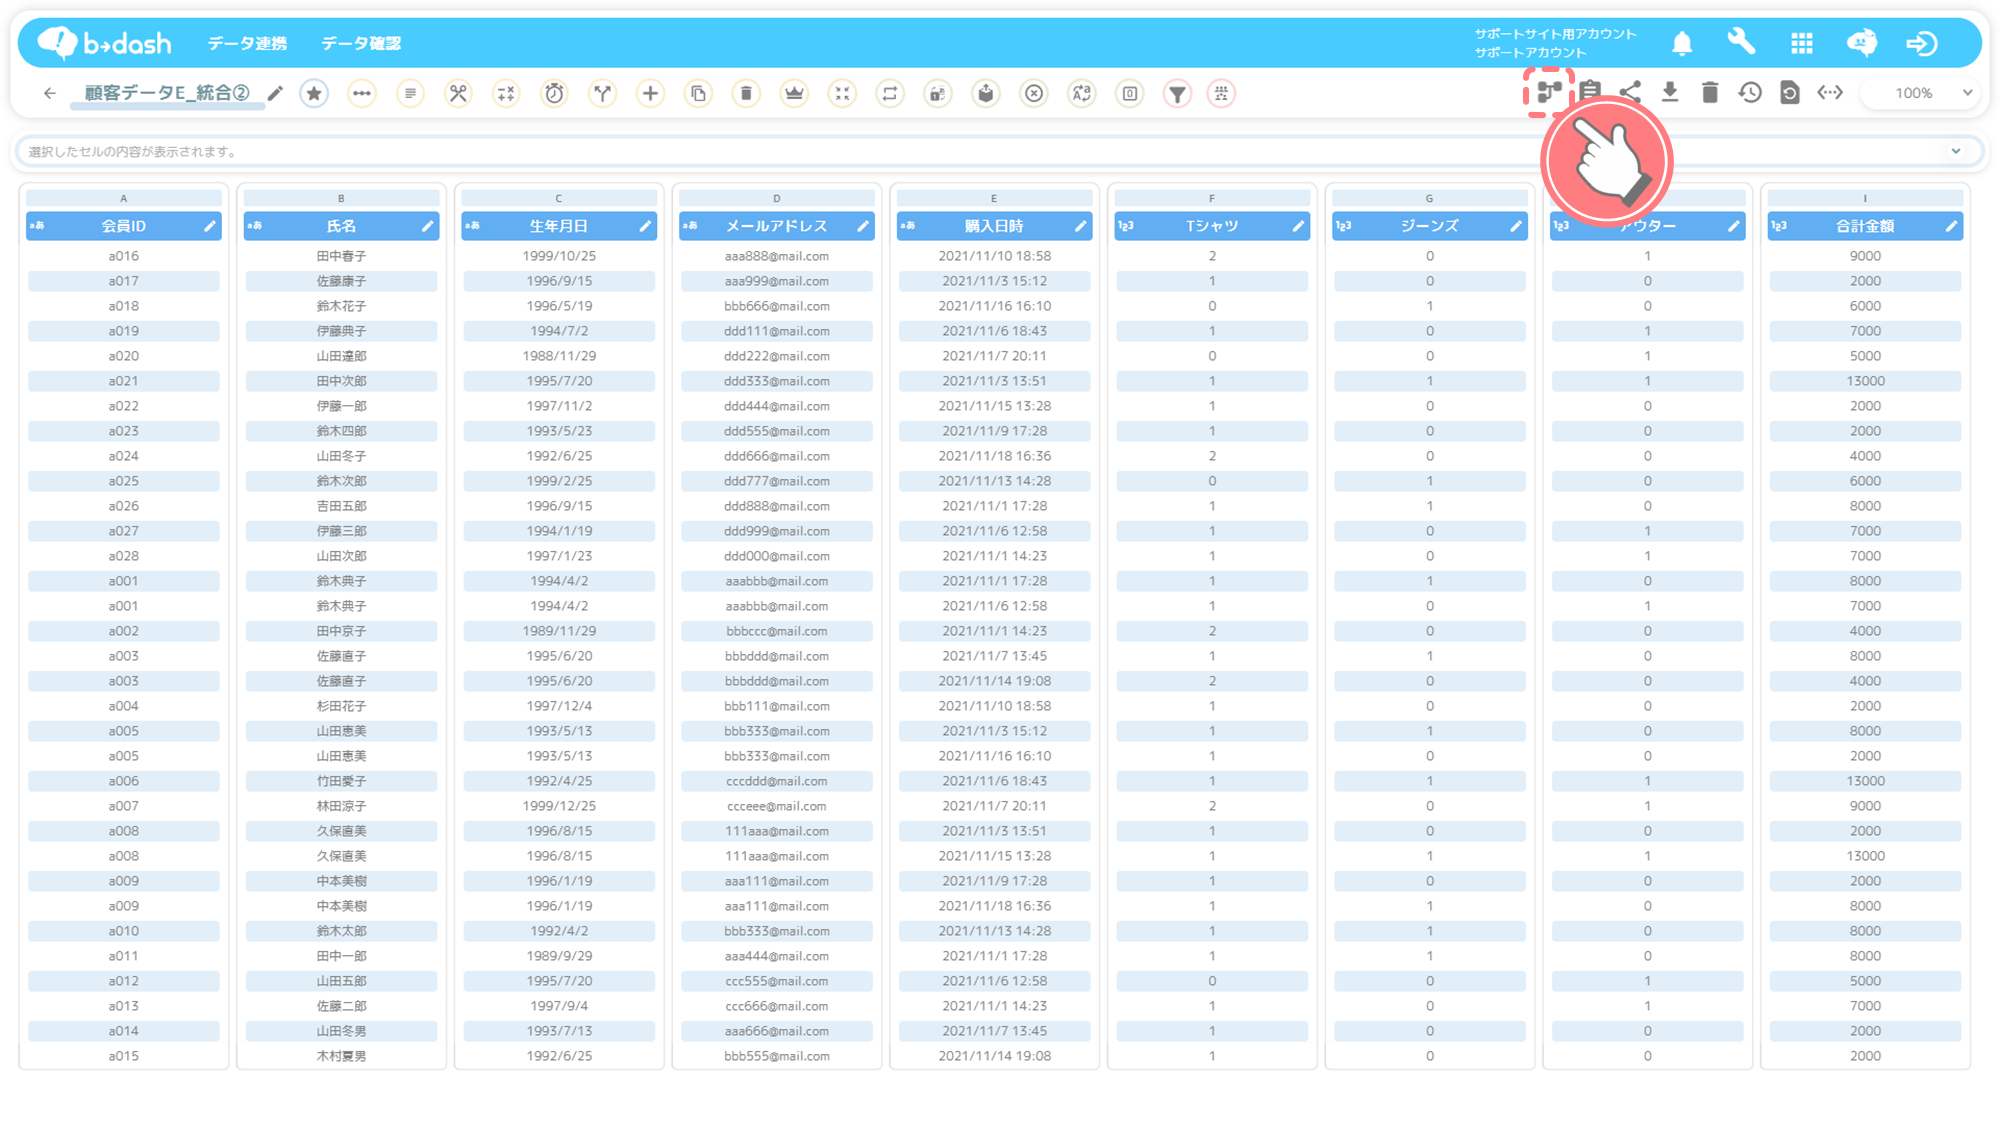
Task: Edit the メールアドレス column header pencil
Action: (x=862, y=226)
